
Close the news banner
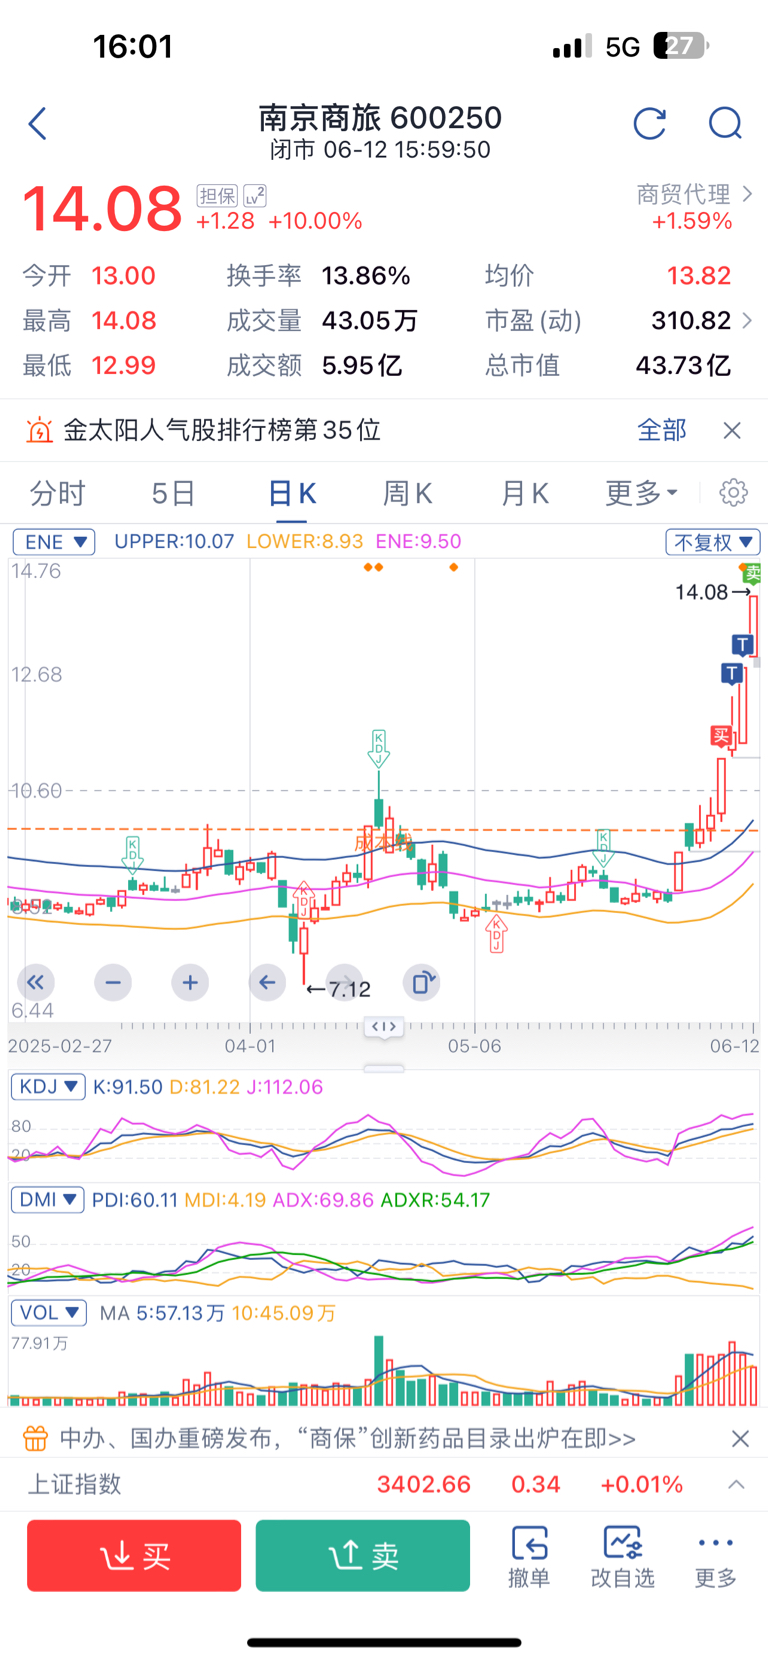[x=740, y=1438]
